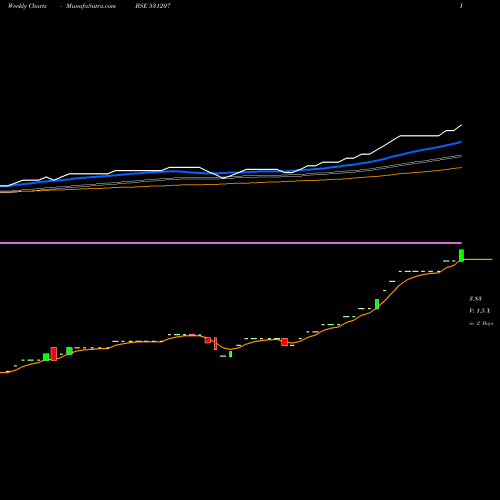500x500 pixels.
Task: Click the large red candle near the chart's left side
Action: [x=54, y=354]
